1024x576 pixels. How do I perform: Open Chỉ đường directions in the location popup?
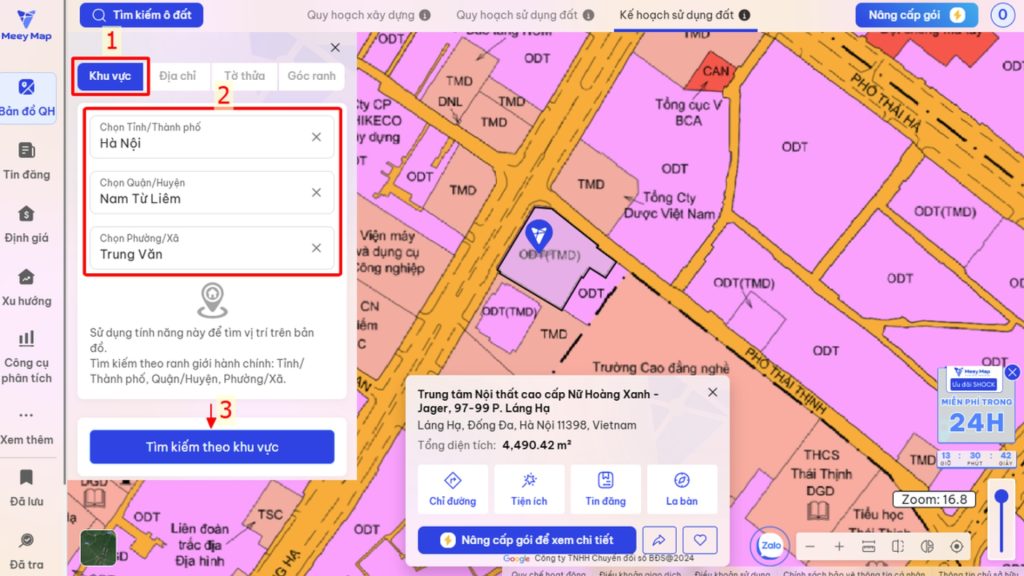click(452, 489)
